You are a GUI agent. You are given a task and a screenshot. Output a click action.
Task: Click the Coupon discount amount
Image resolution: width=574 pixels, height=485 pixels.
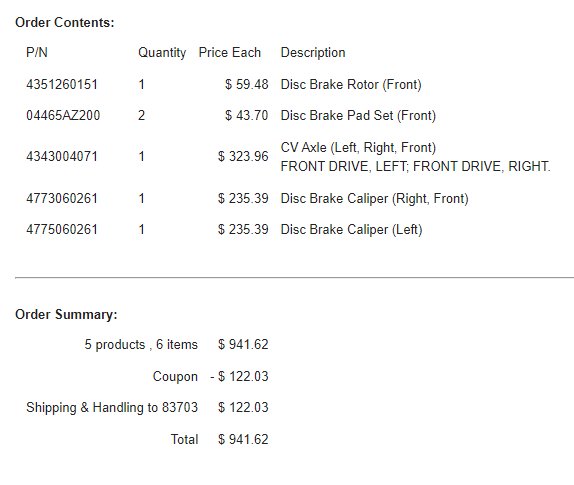tap(239, 377)
